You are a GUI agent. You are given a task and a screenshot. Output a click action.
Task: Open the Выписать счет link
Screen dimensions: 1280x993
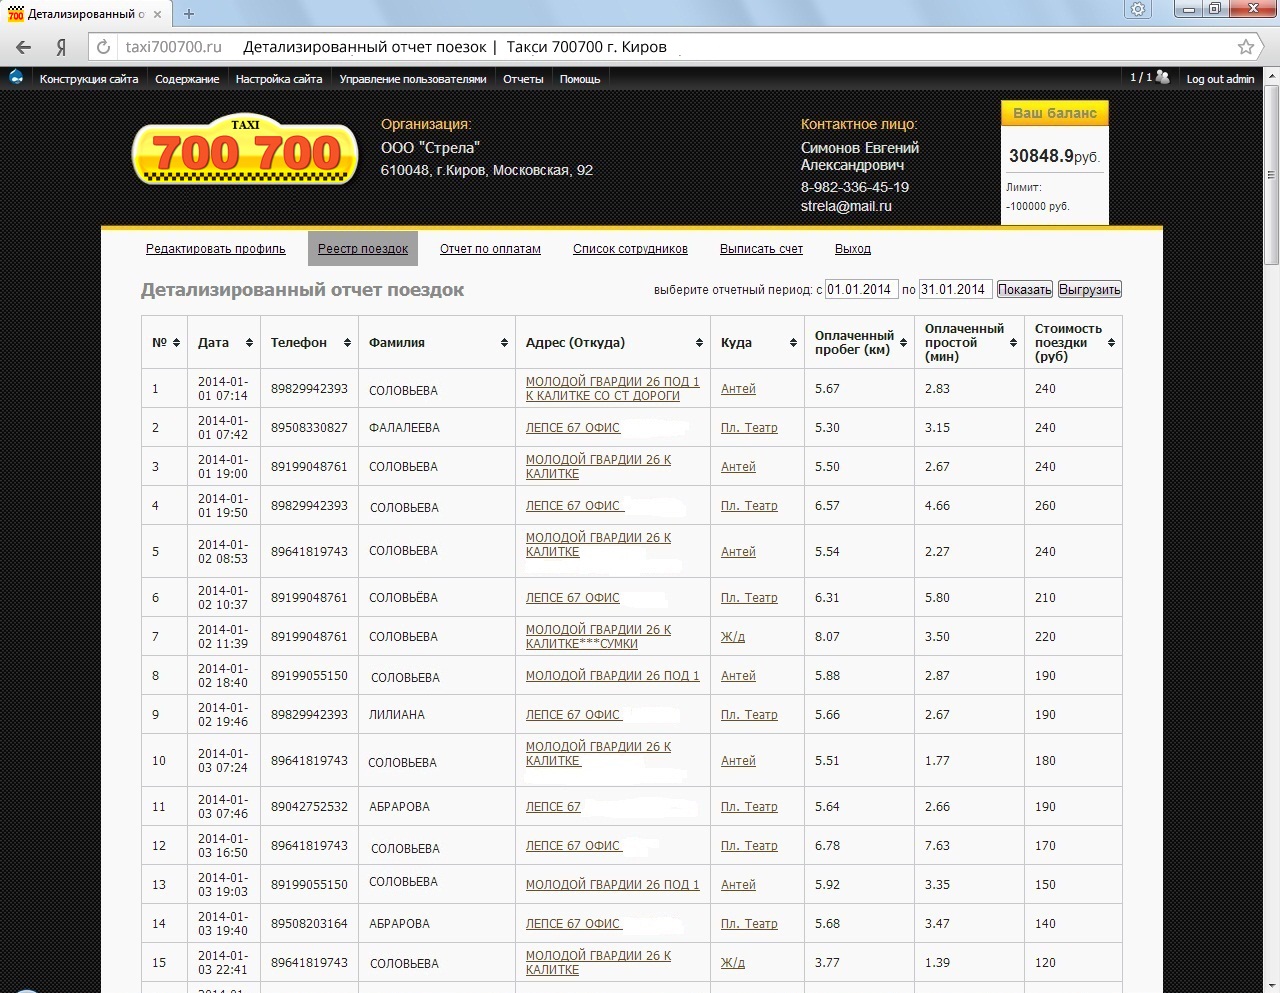[x=761, y=249]
